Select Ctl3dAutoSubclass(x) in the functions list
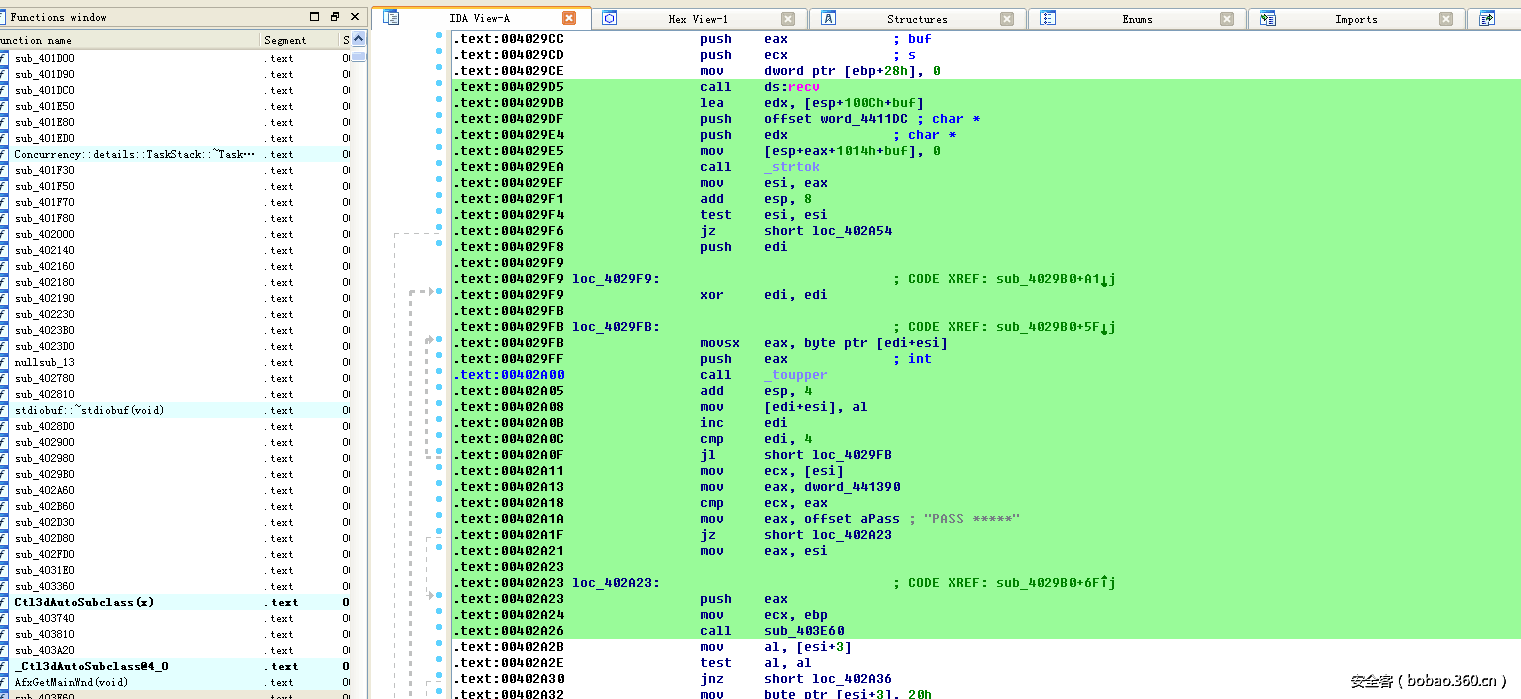The height and width of the screenshot is (699, 1521). 84,602
